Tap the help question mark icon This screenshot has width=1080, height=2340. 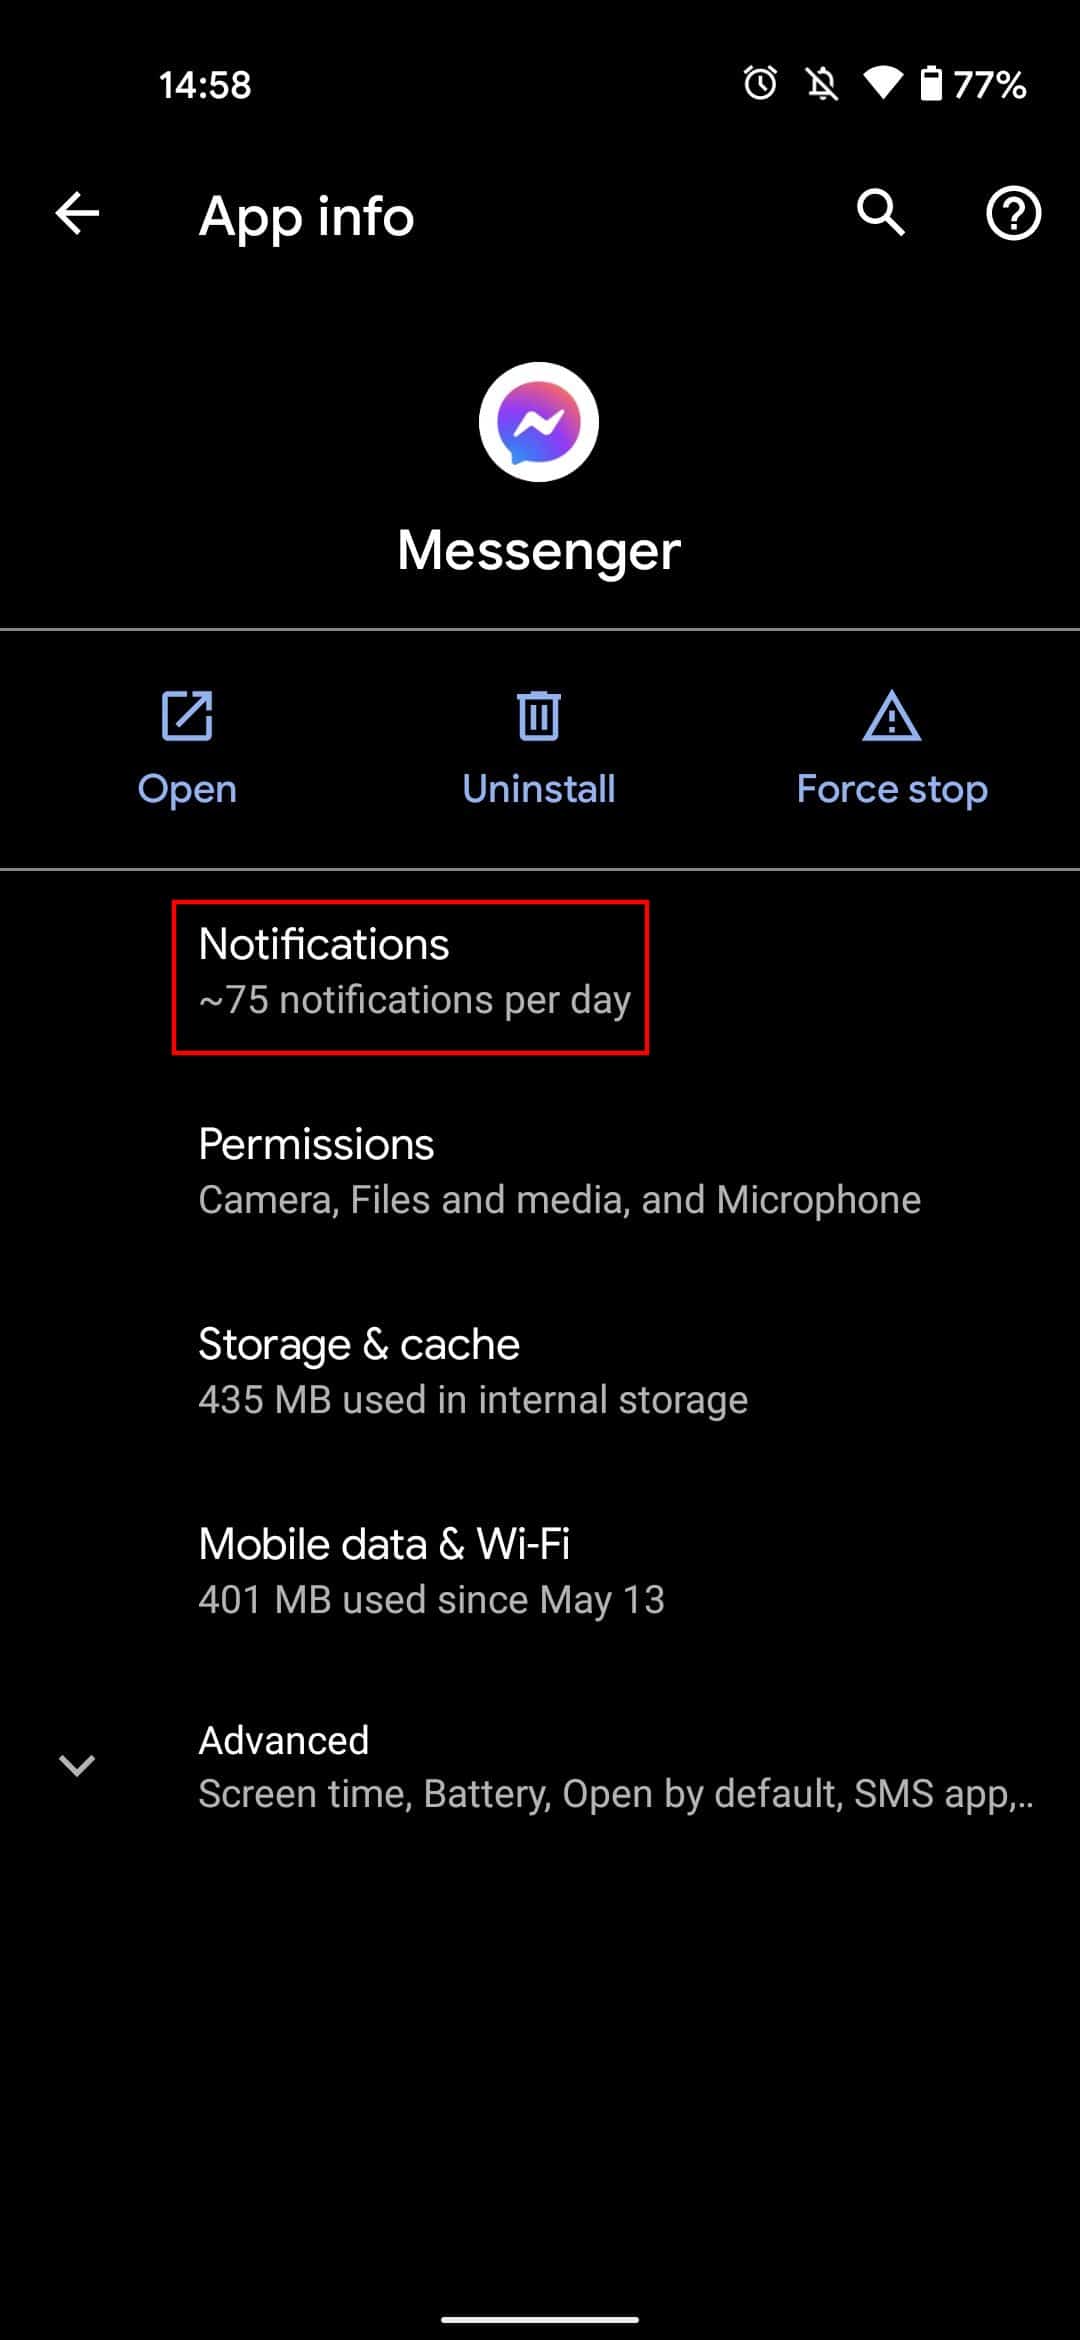pyautogui.click(x=1013, y=213)
